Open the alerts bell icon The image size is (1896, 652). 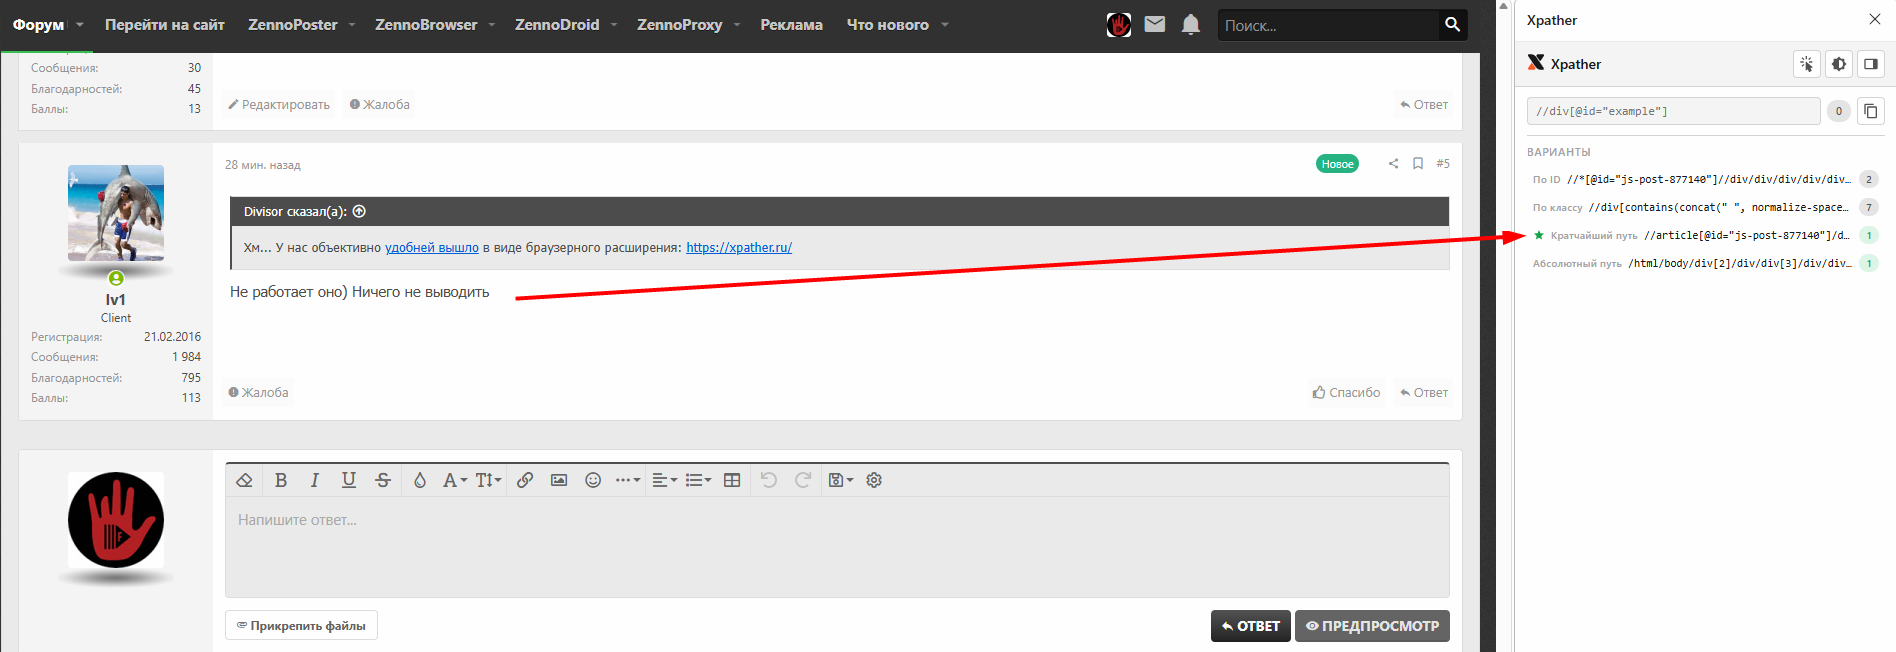tap(1190, 24)
